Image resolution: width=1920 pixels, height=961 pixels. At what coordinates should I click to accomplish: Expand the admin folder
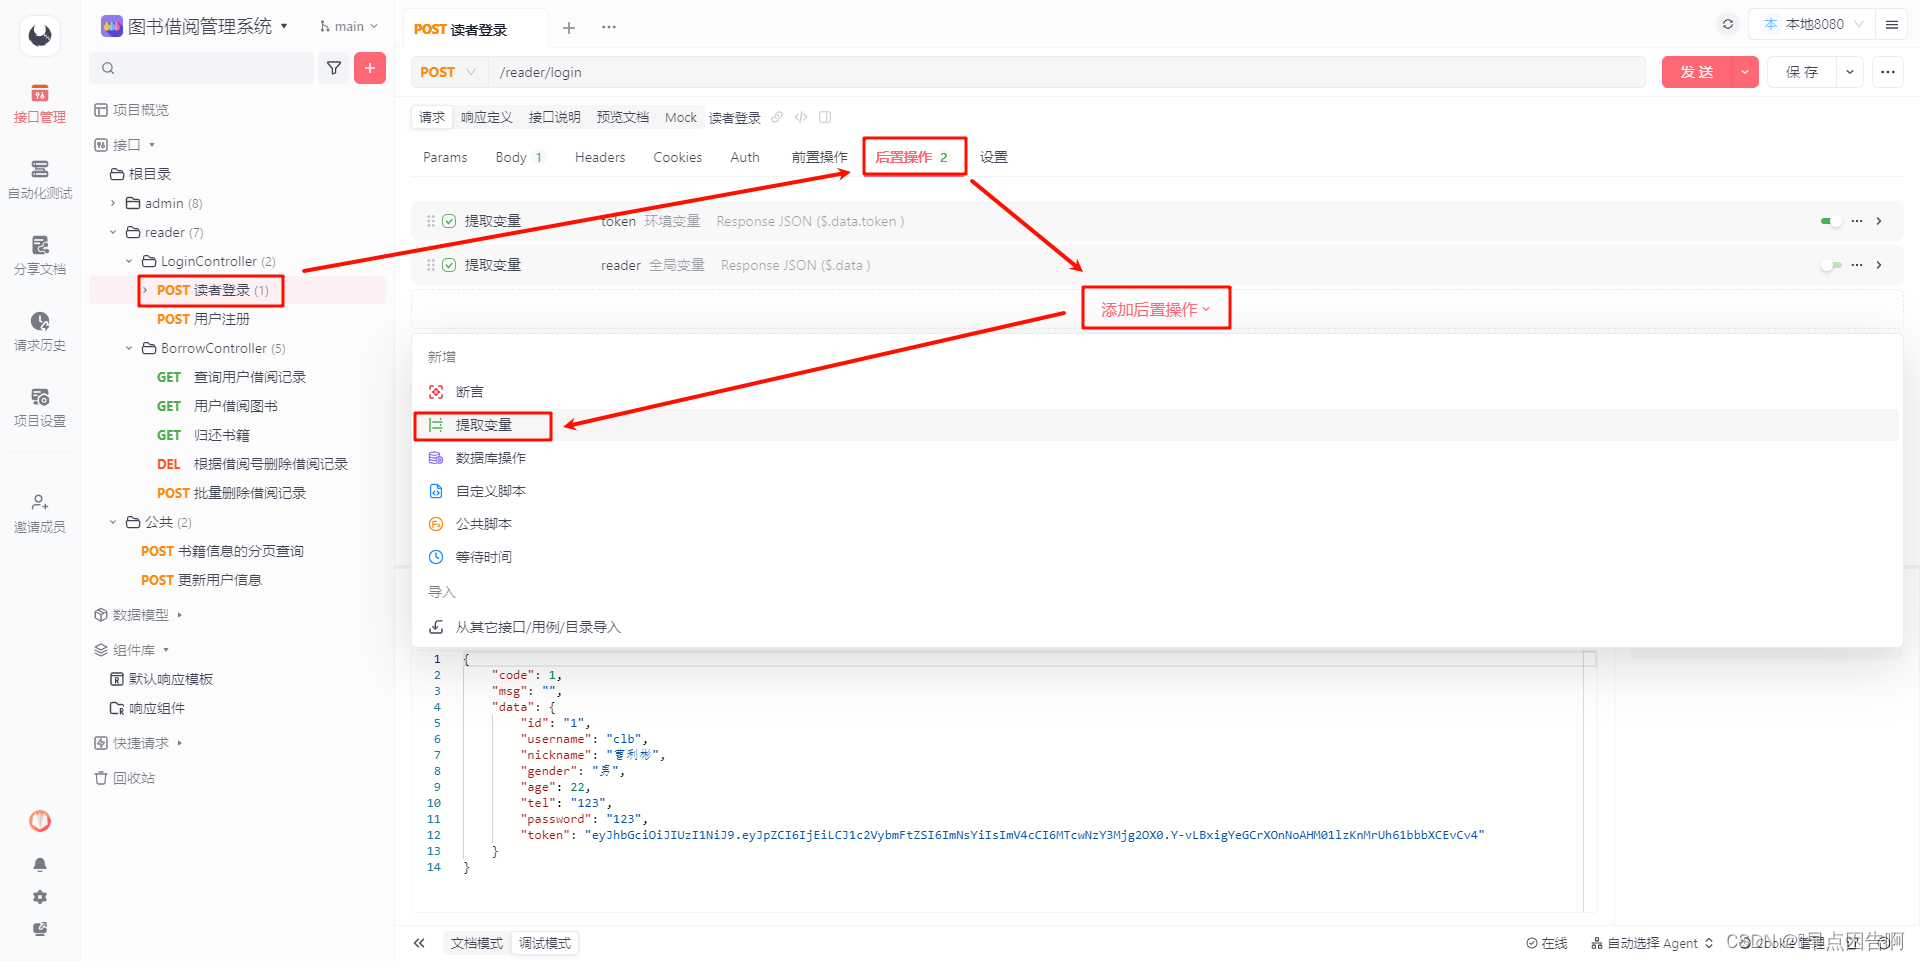(113, 203)
